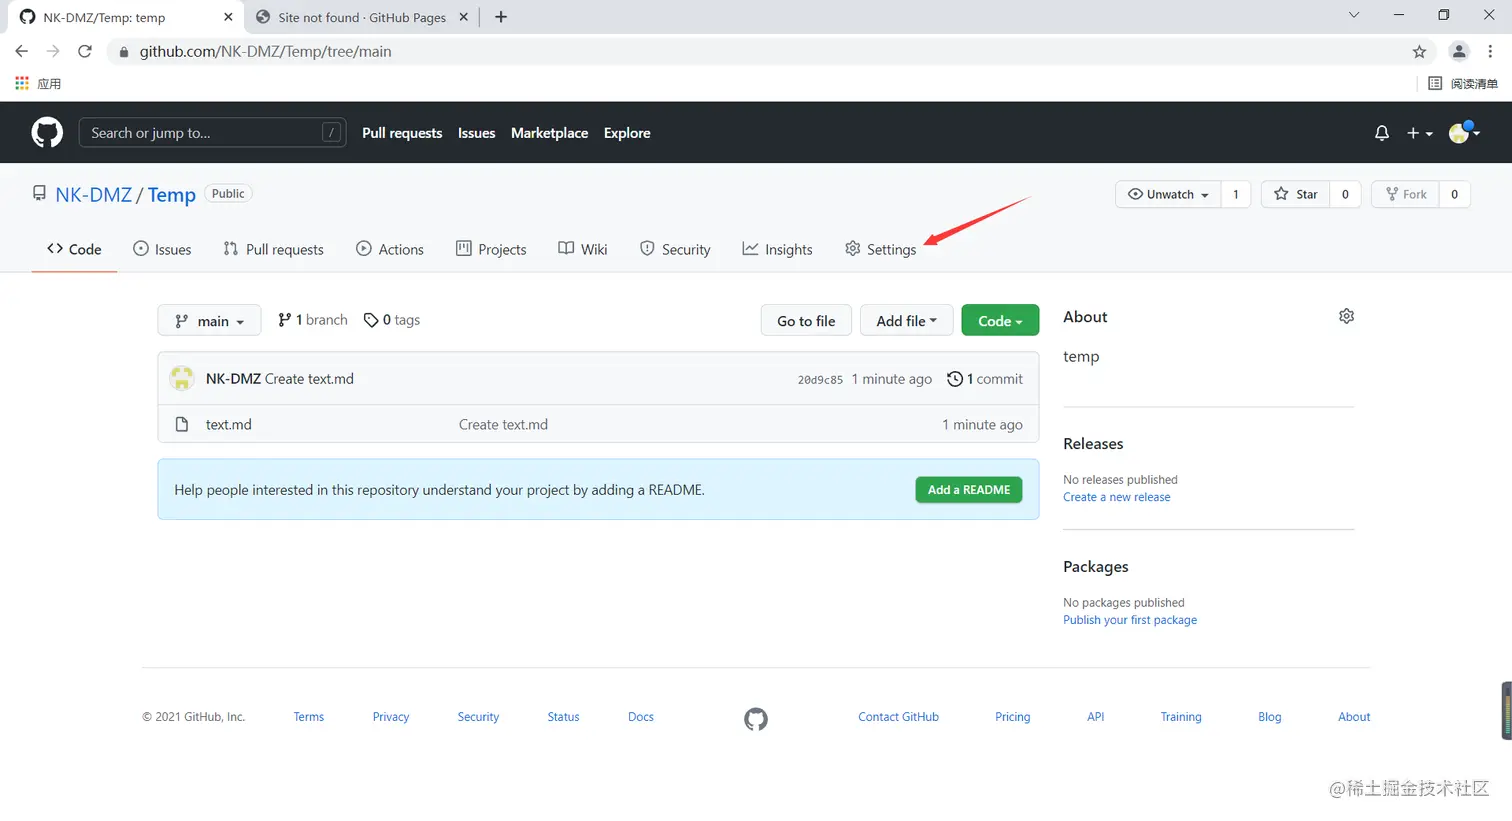Open the footer Pricing link
Screen dimensions: 1512x821
pos(1013,717)
